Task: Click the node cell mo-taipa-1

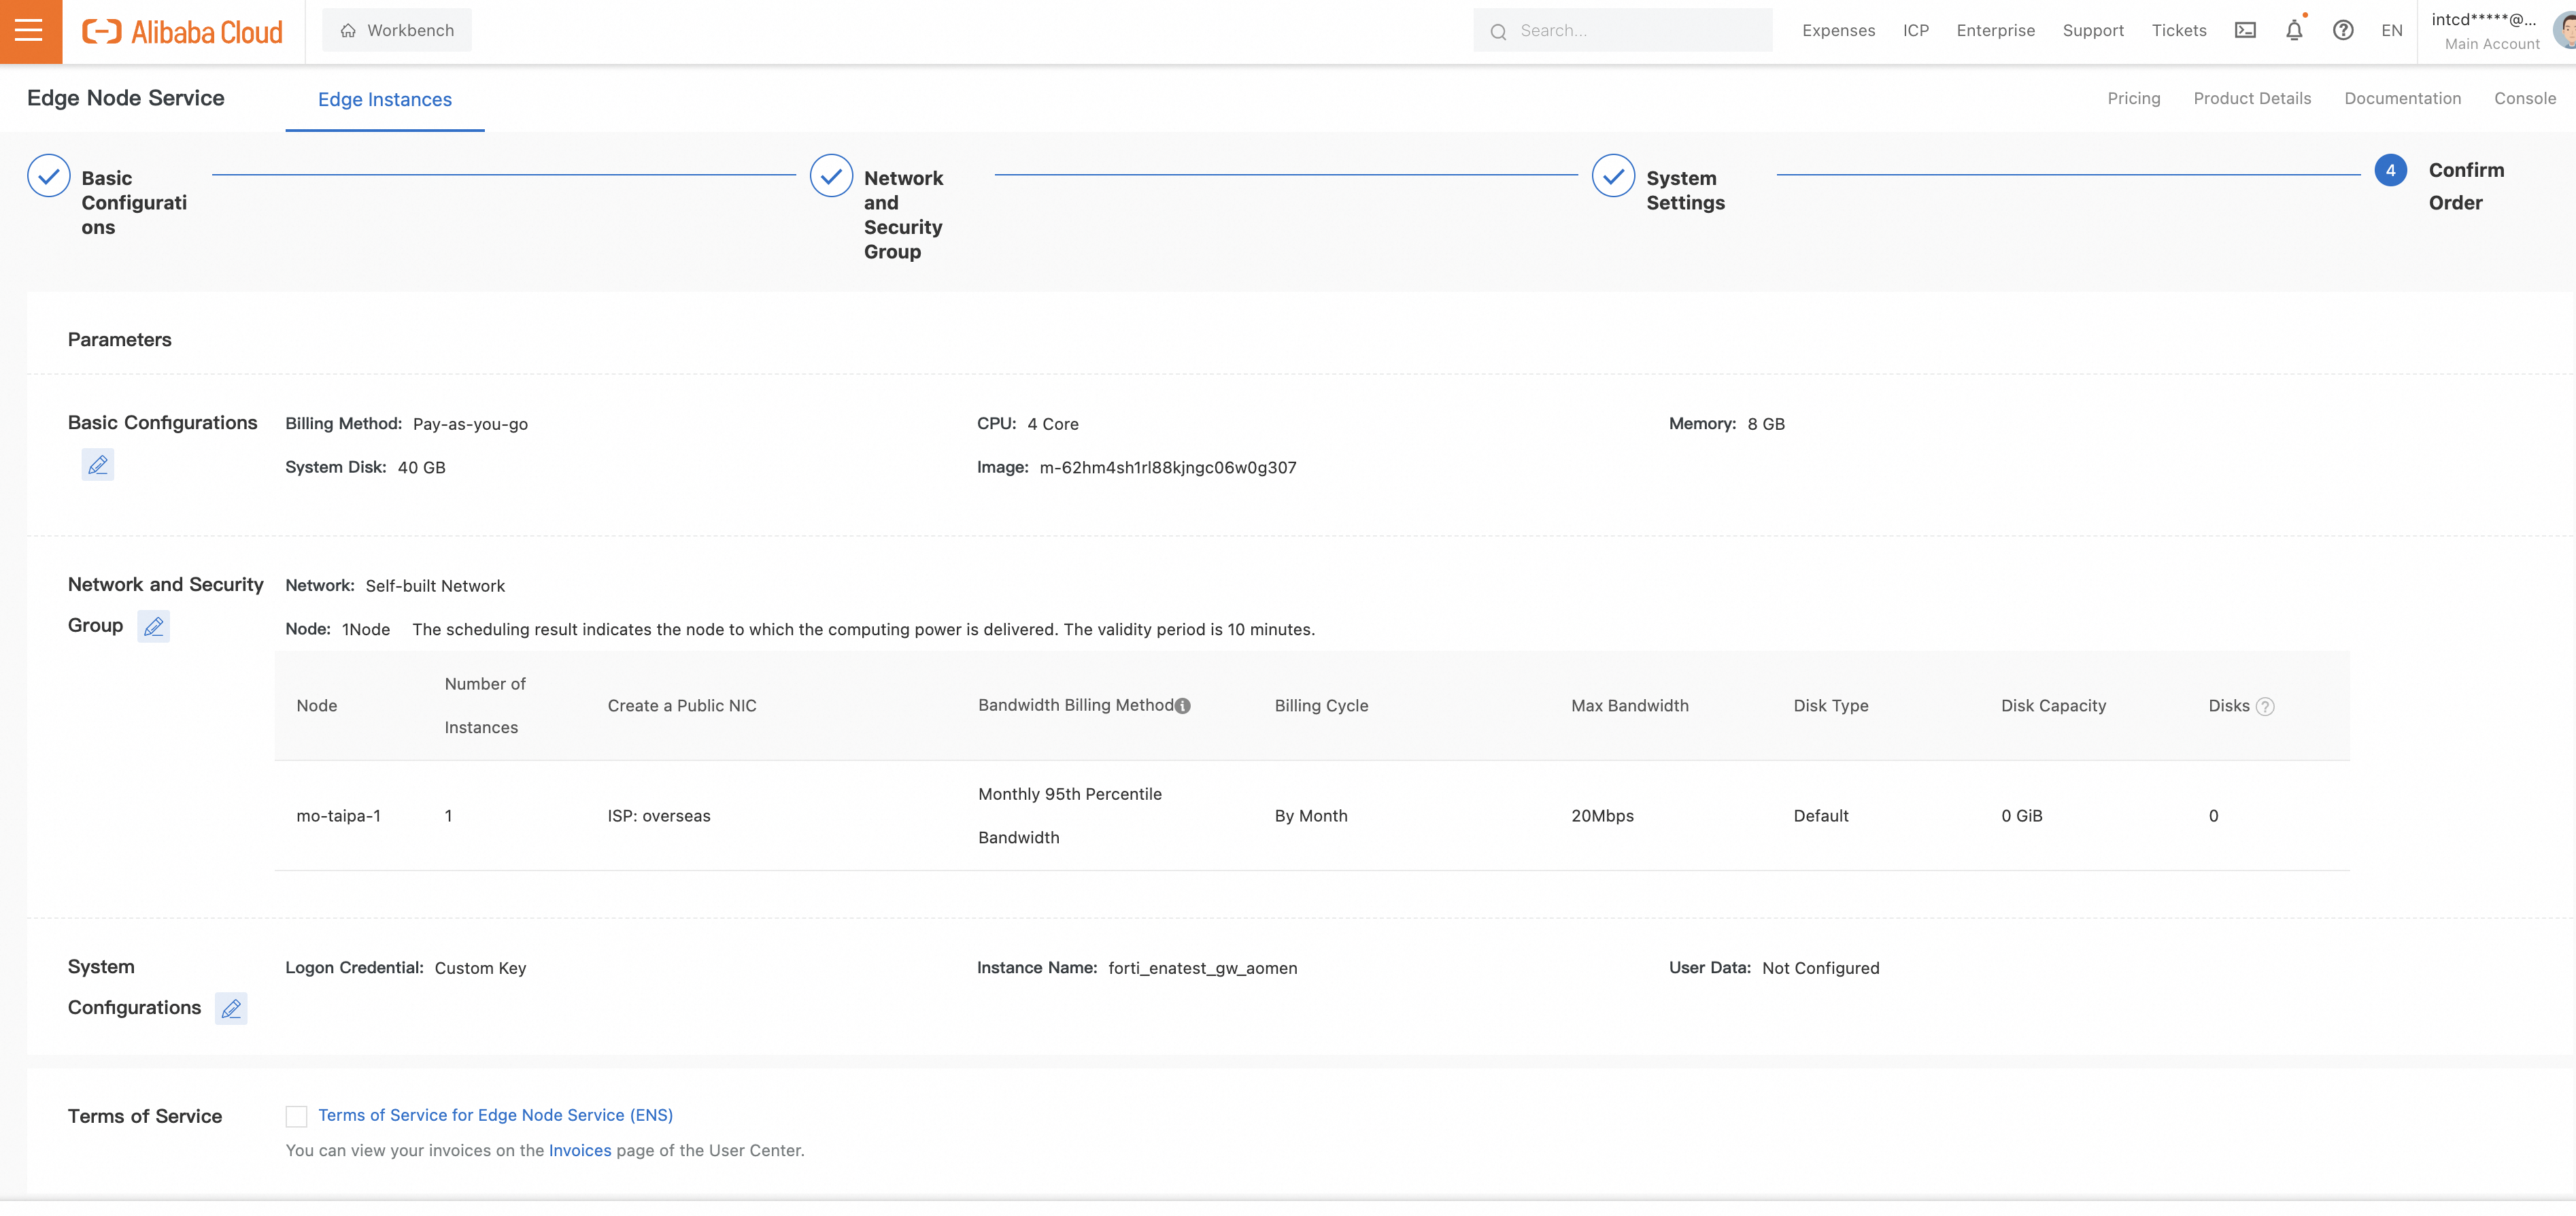Action: (338, 816)
